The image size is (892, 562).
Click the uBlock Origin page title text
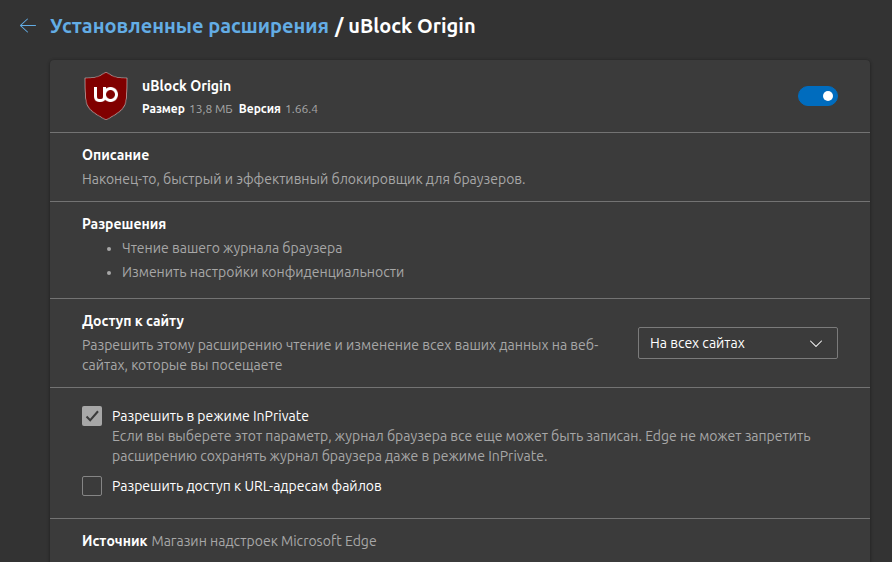tap(411, 26)
